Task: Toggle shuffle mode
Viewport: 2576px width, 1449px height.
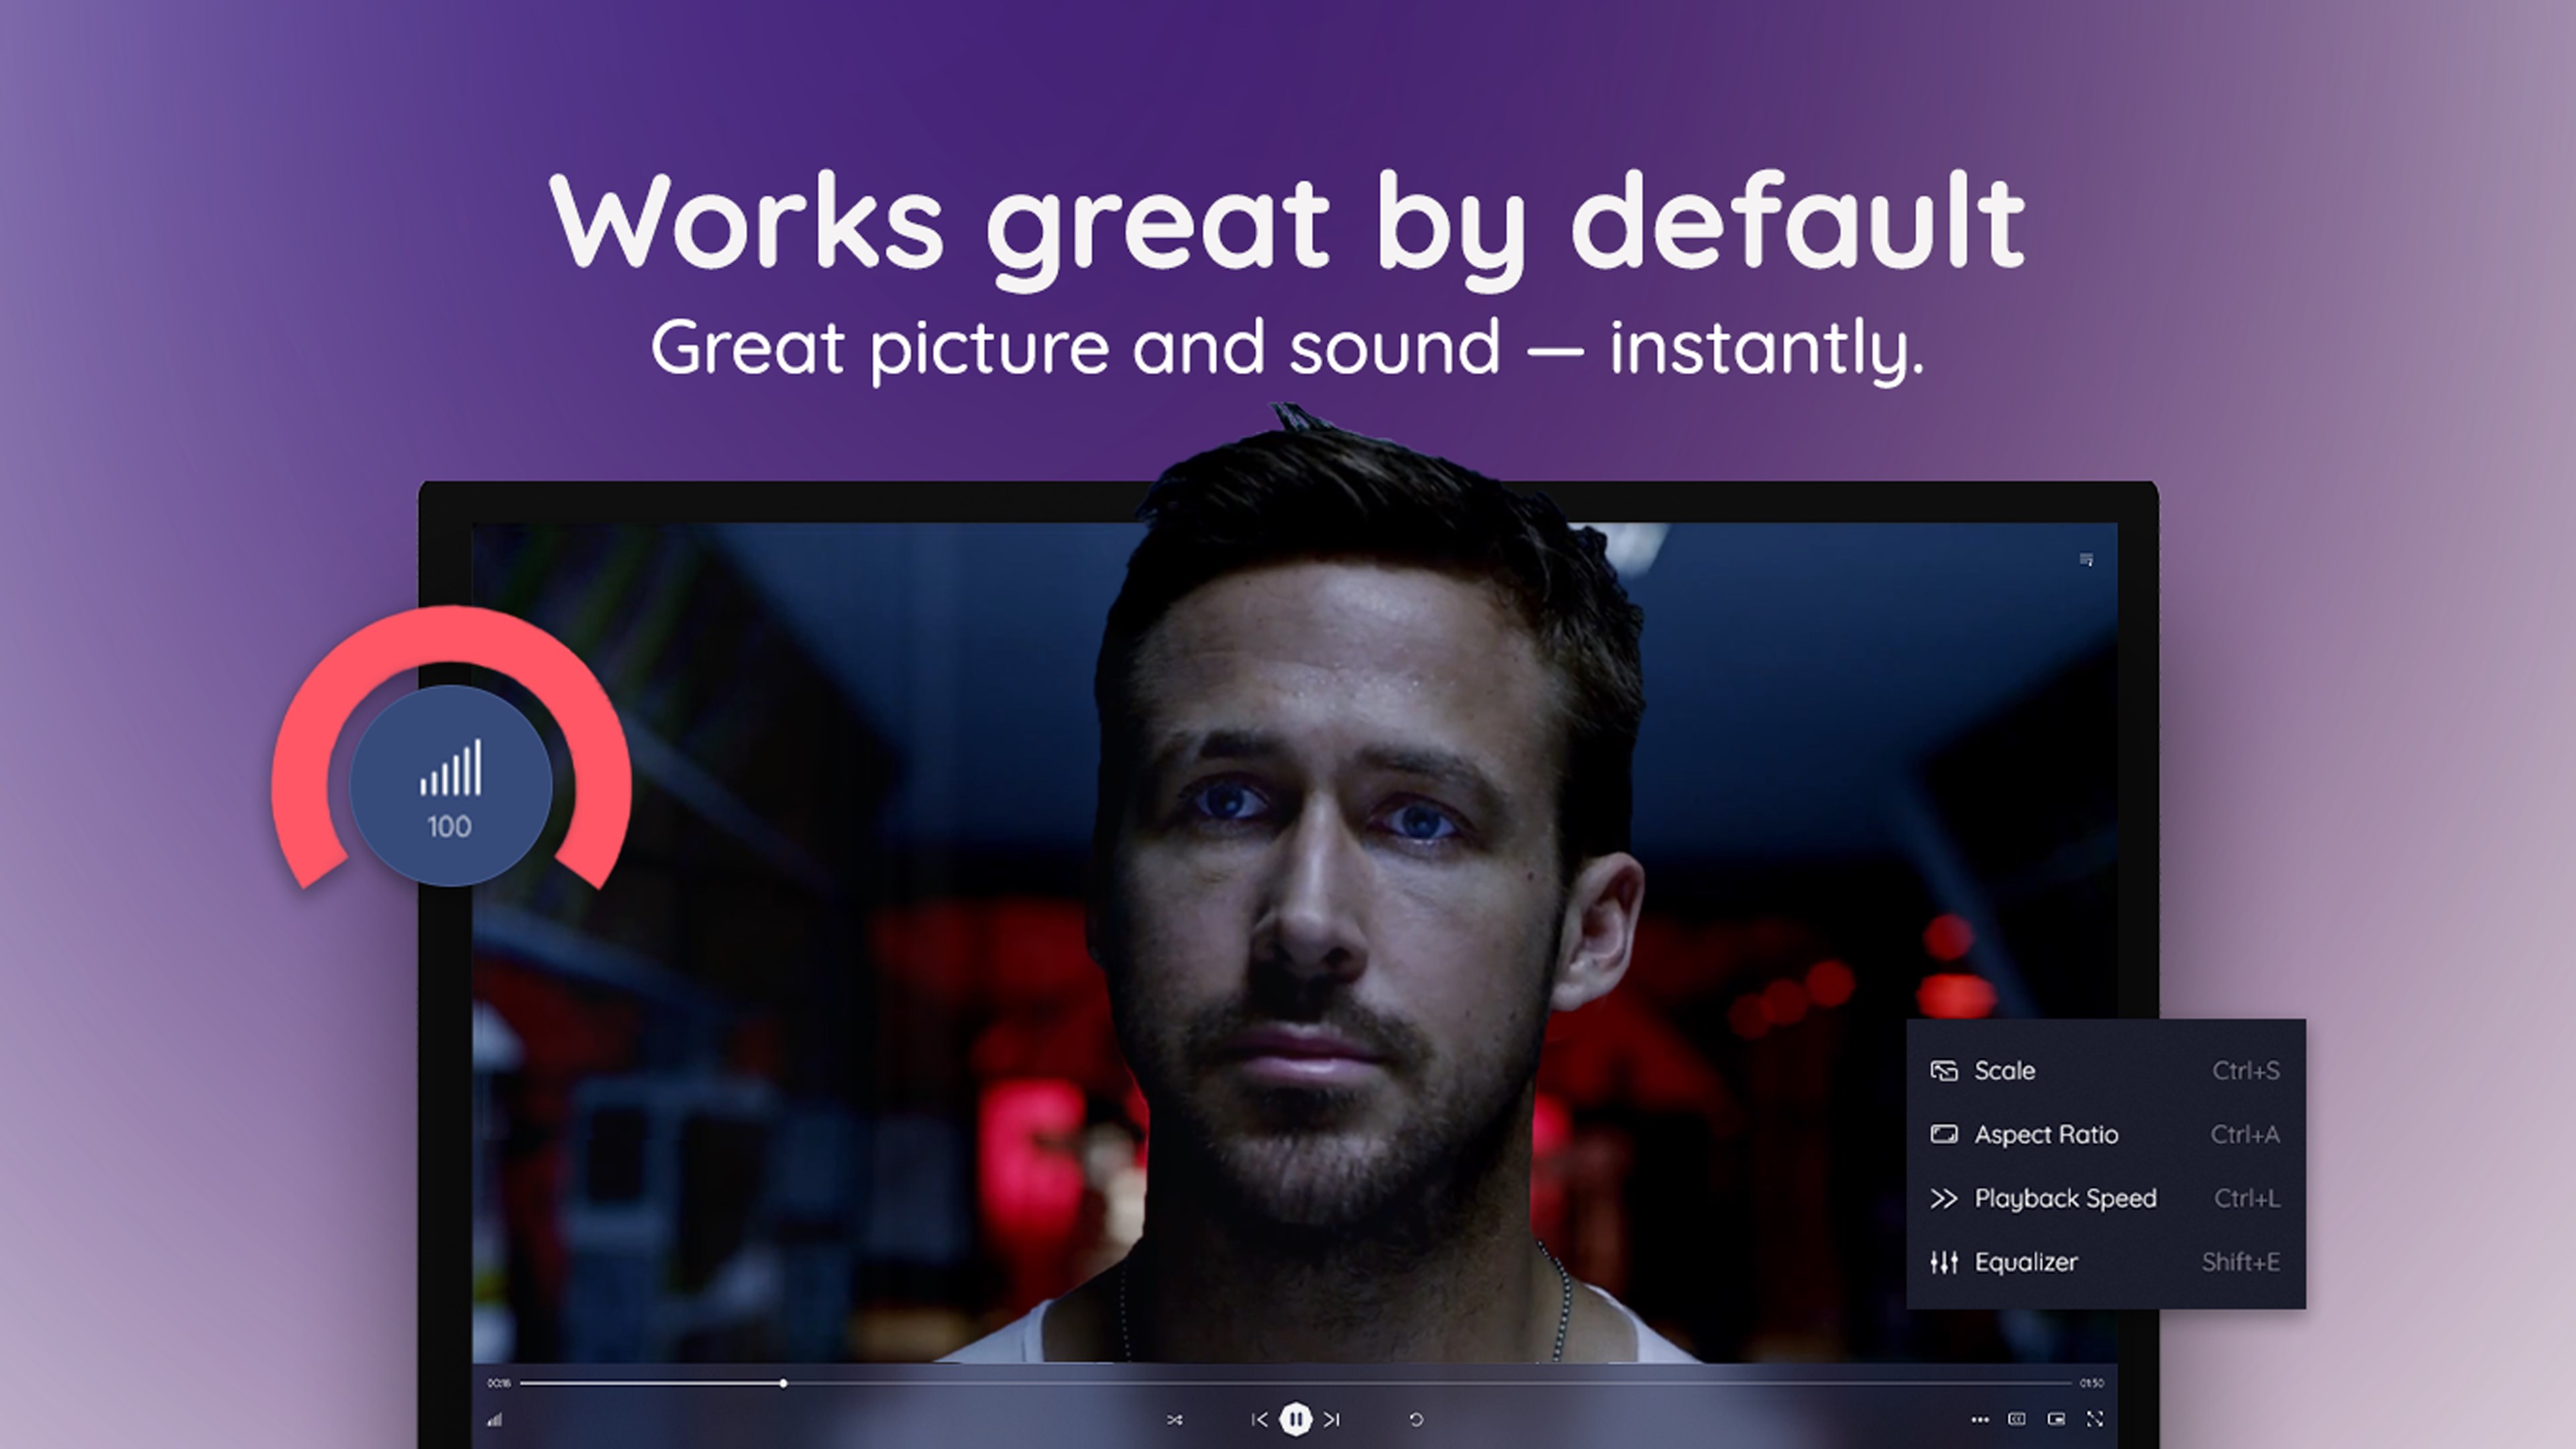Action: click(1174, 1419)
